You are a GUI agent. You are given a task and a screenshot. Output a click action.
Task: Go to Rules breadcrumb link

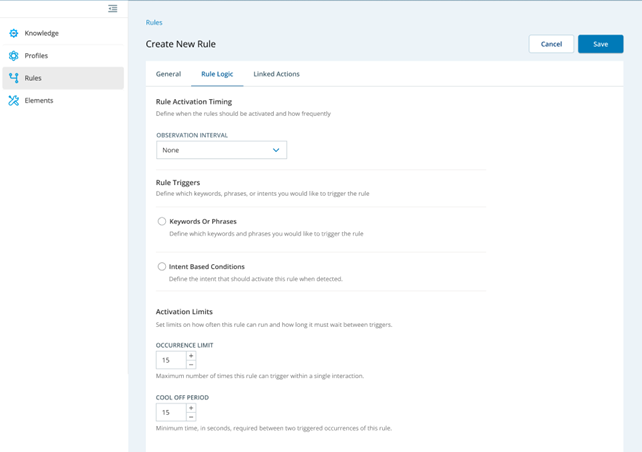[x=154, y=22]
